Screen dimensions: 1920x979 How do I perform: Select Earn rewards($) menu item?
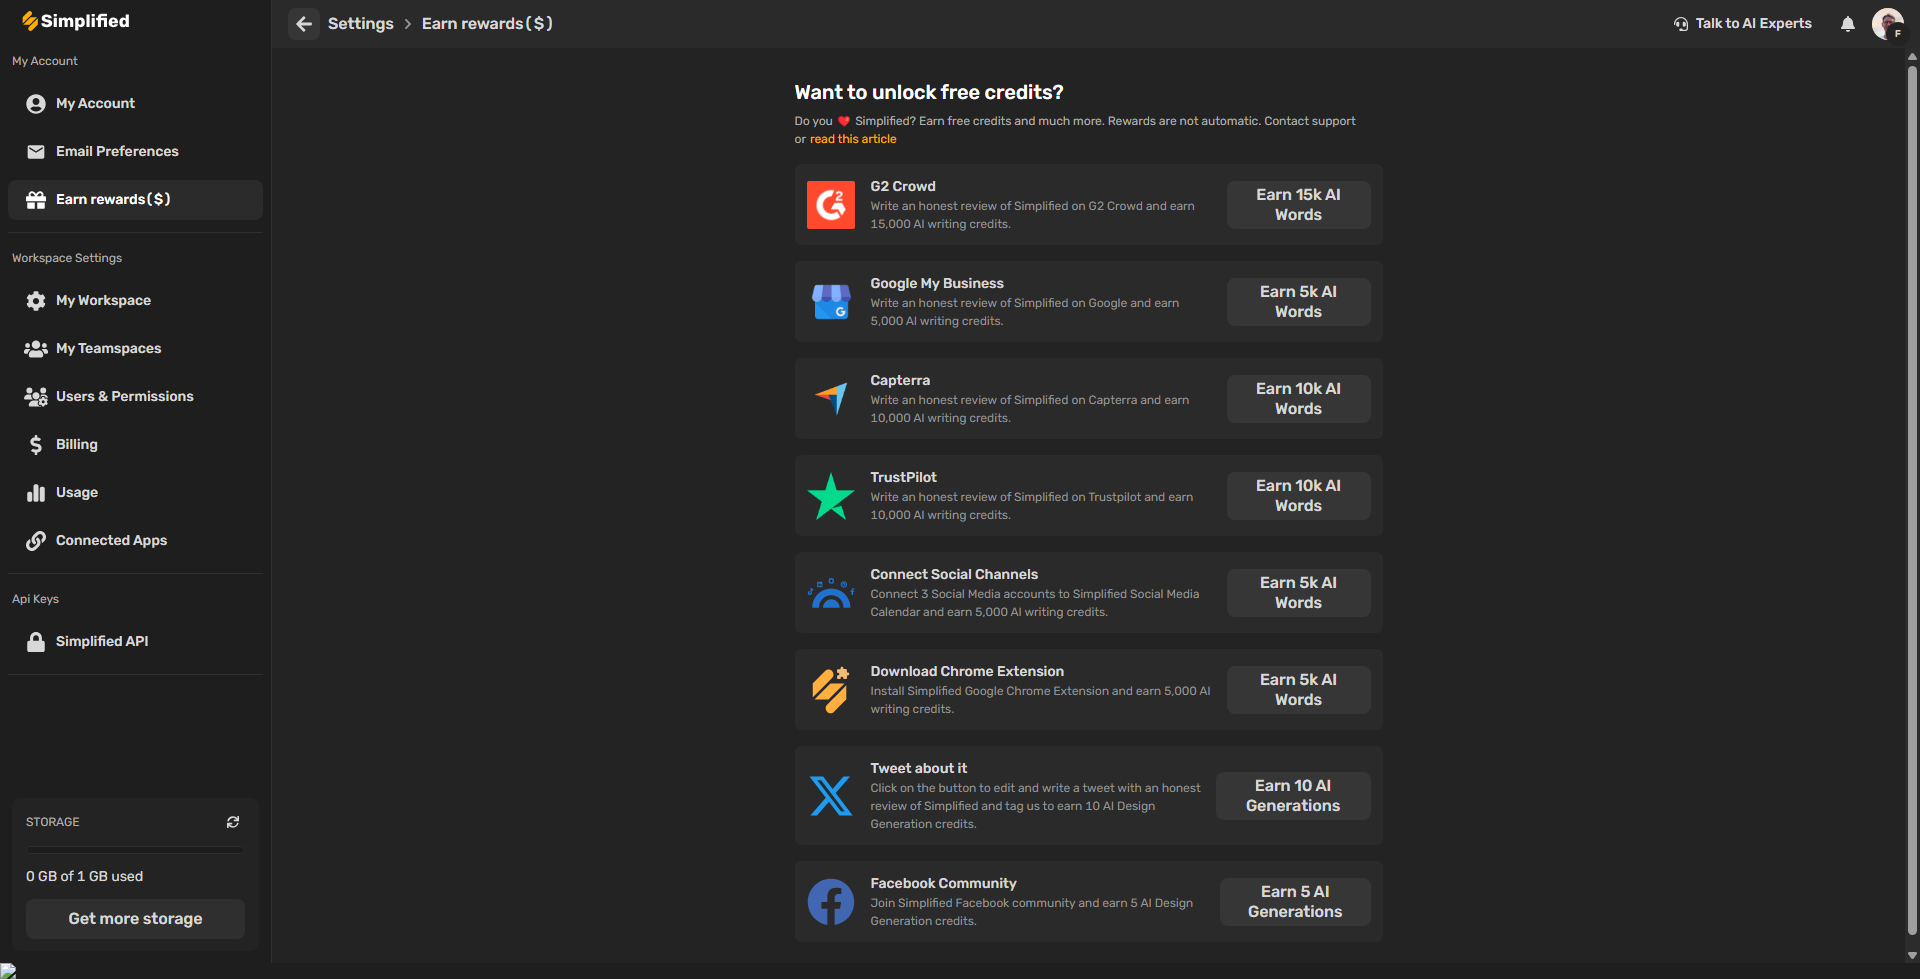coord(135,200)
